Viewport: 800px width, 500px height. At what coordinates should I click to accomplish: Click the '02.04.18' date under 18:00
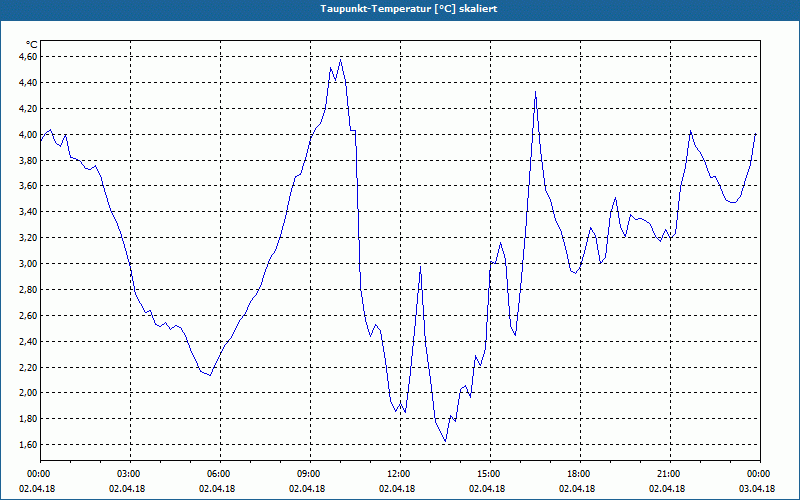577,489
